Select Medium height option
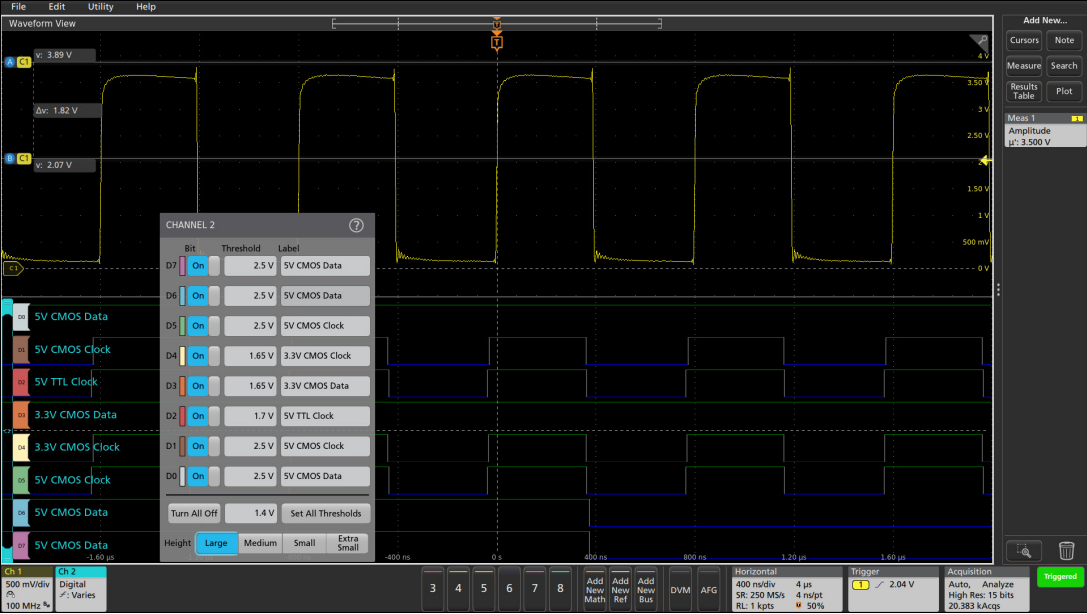 (x=260, y=543)
